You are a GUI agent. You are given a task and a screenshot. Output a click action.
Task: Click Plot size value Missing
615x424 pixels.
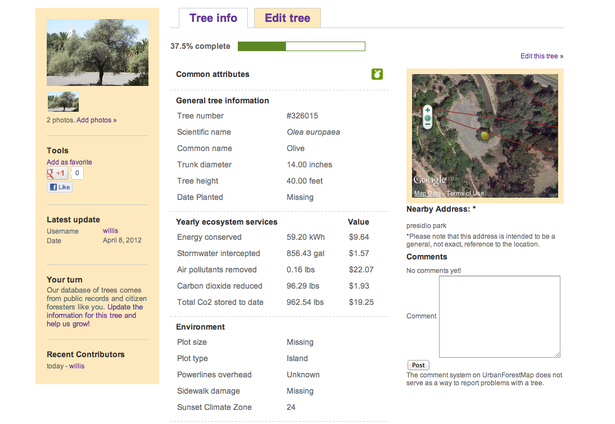tap(300, 342)
